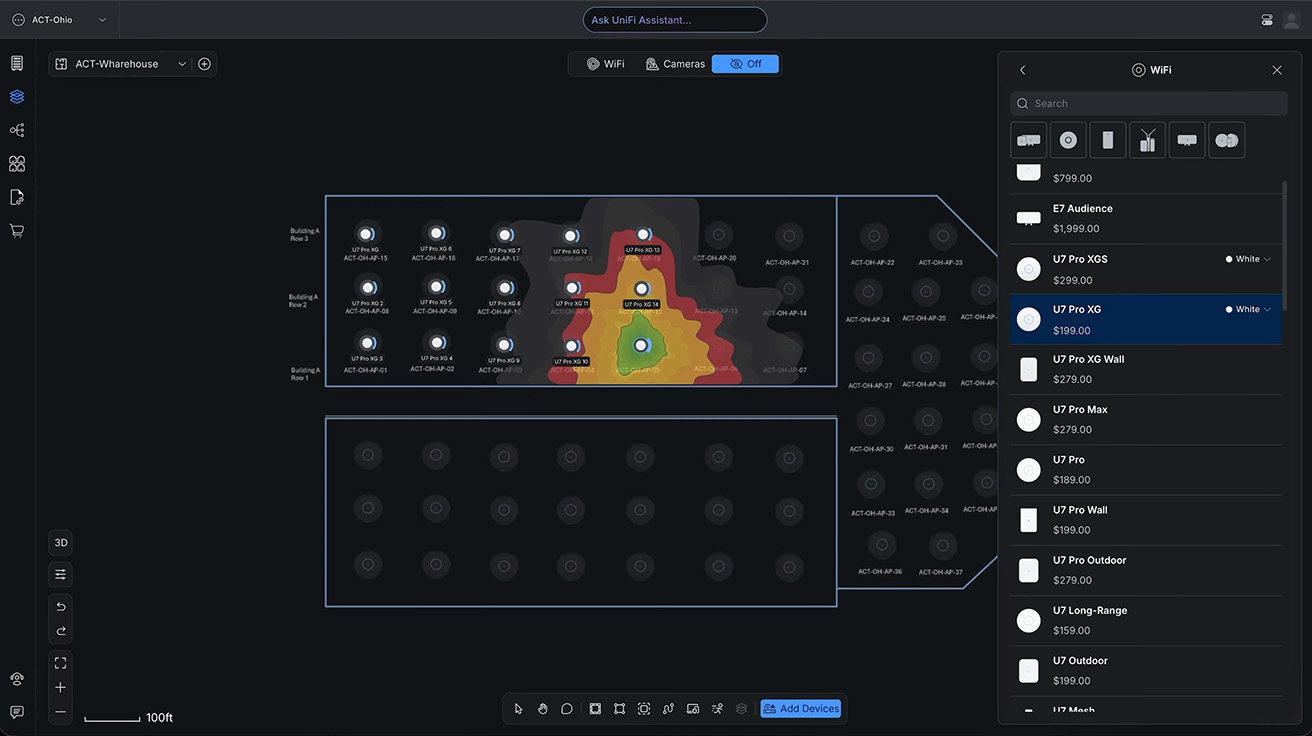Select the rectangle area tool with corner nodes

coord(620,709)
